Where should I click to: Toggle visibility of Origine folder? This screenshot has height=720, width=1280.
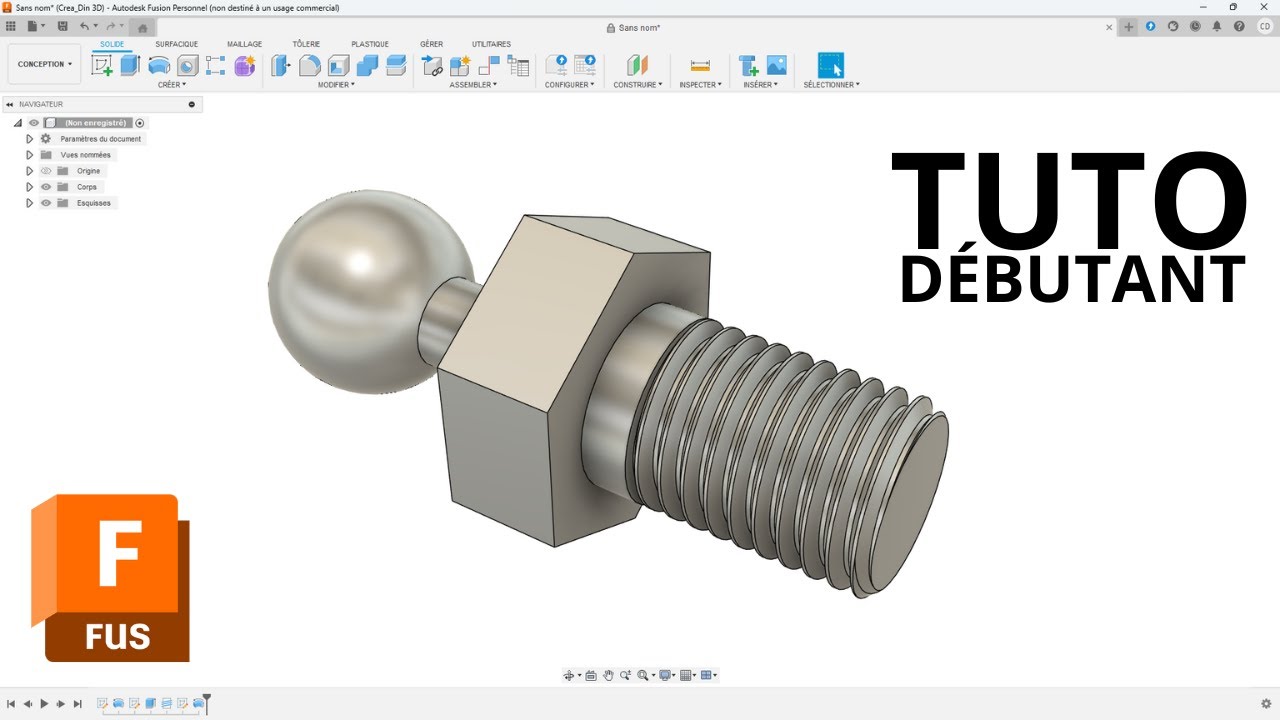46,171
